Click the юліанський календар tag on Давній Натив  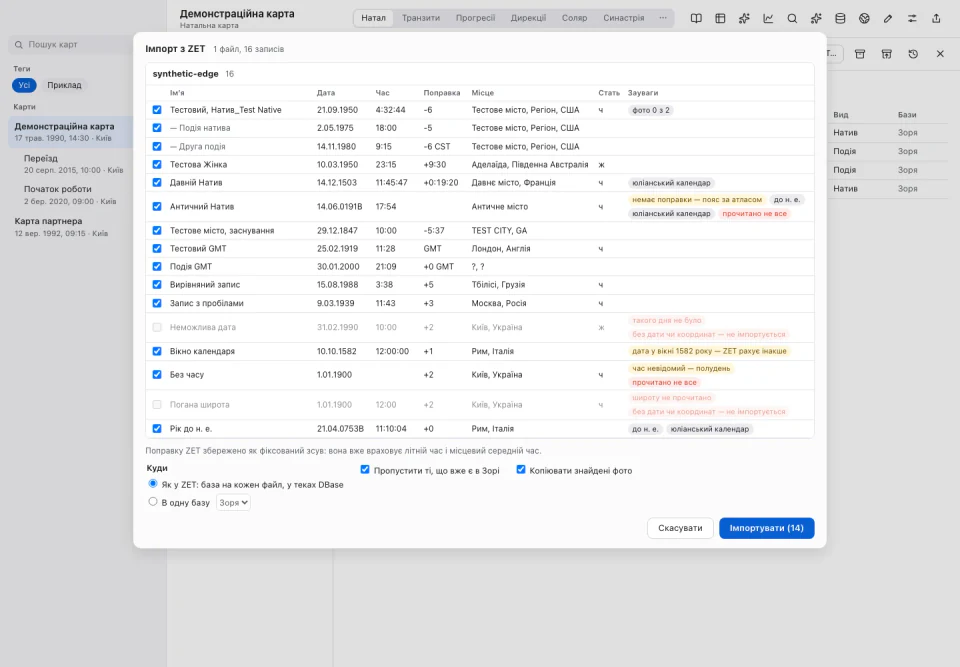(671, 183)
